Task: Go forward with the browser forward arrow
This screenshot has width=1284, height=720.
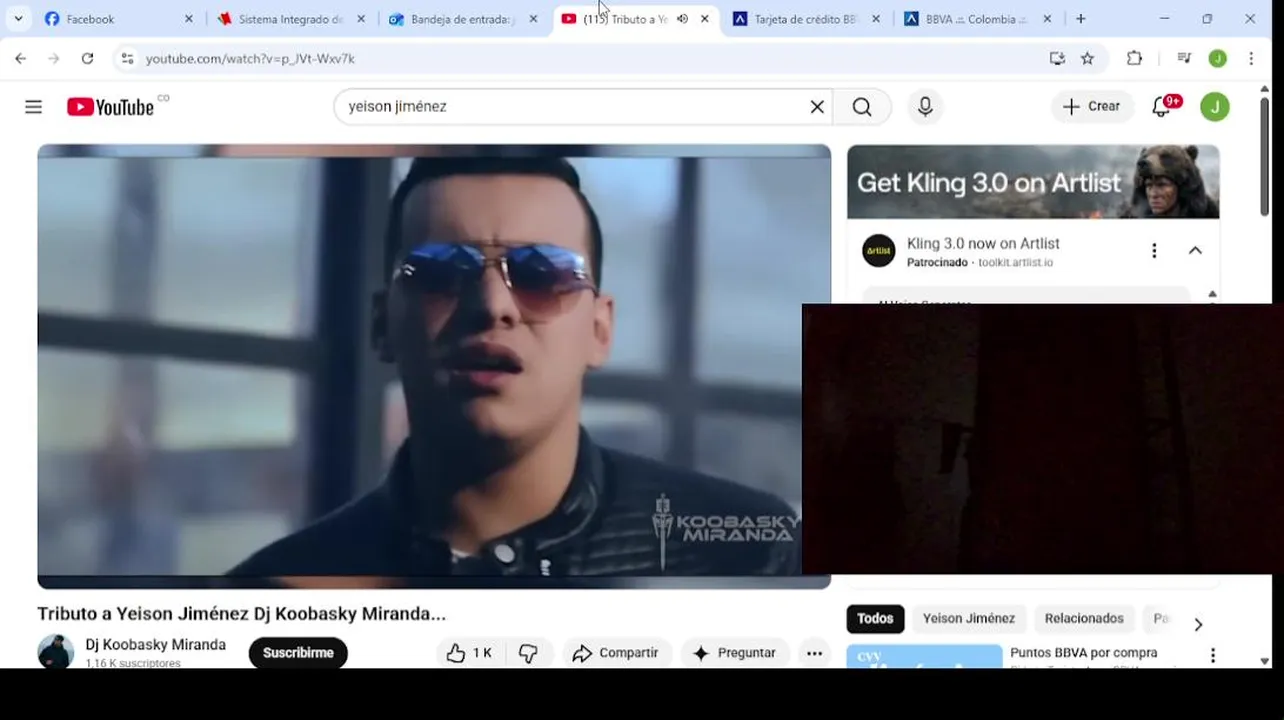Action: (x=54, y=59)
